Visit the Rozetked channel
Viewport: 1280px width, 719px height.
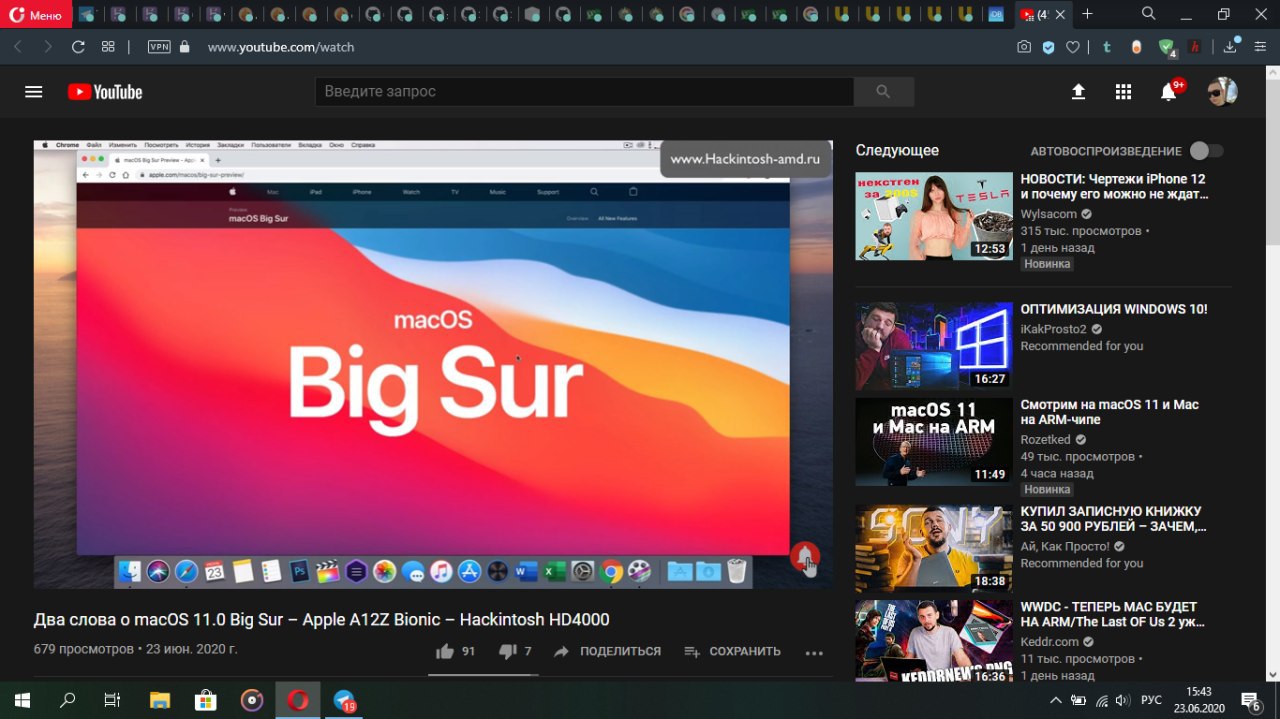pos(1045,439)
